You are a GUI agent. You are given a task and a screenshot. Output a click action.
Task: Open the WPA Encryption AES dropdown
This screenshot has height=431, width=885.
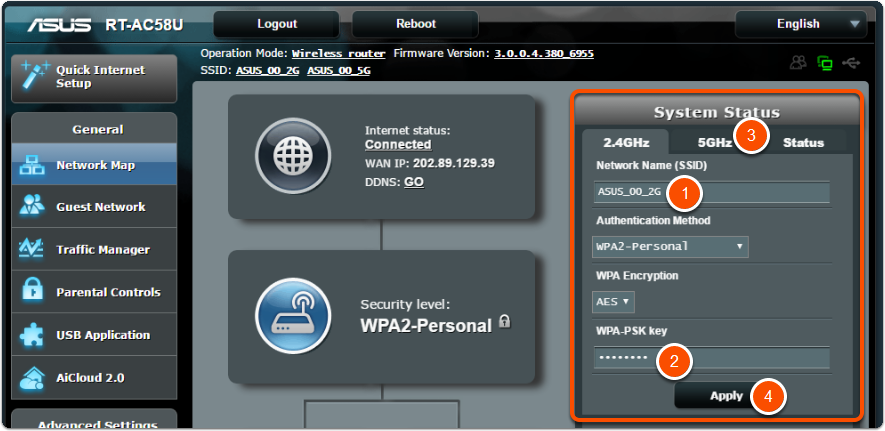click(613, 302)
